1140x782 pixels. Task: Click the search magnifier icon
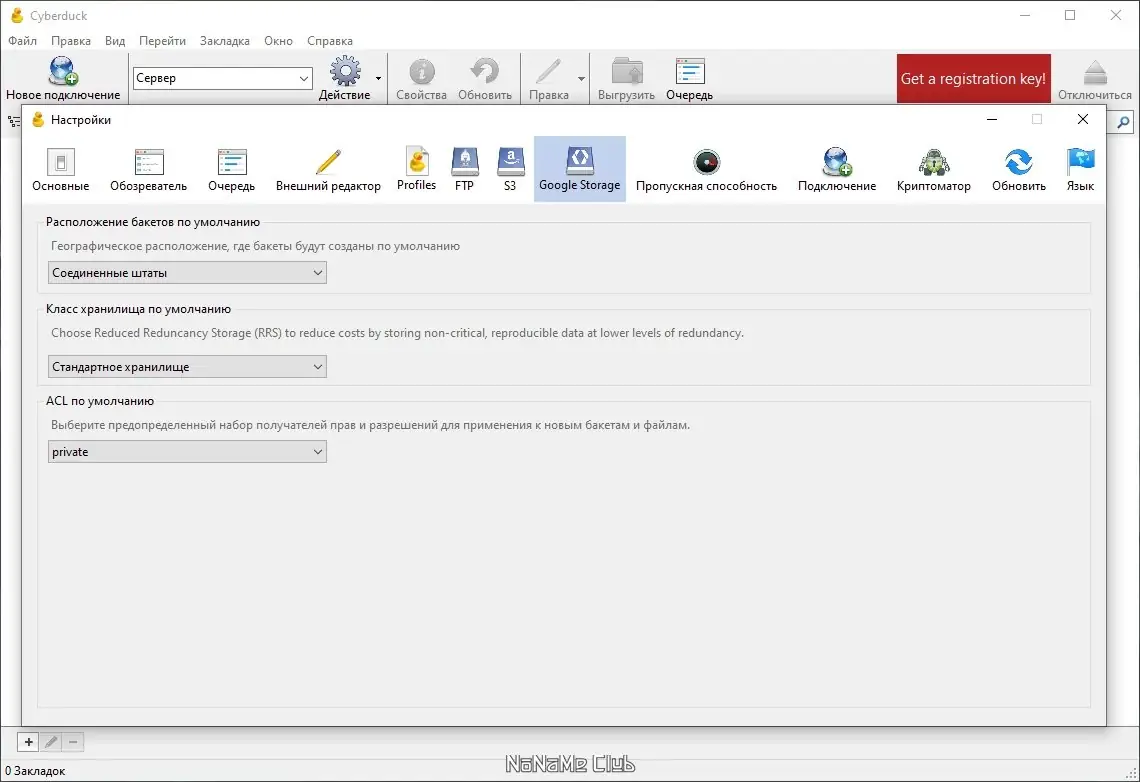pyautogui.click(x=1123, y=122)
